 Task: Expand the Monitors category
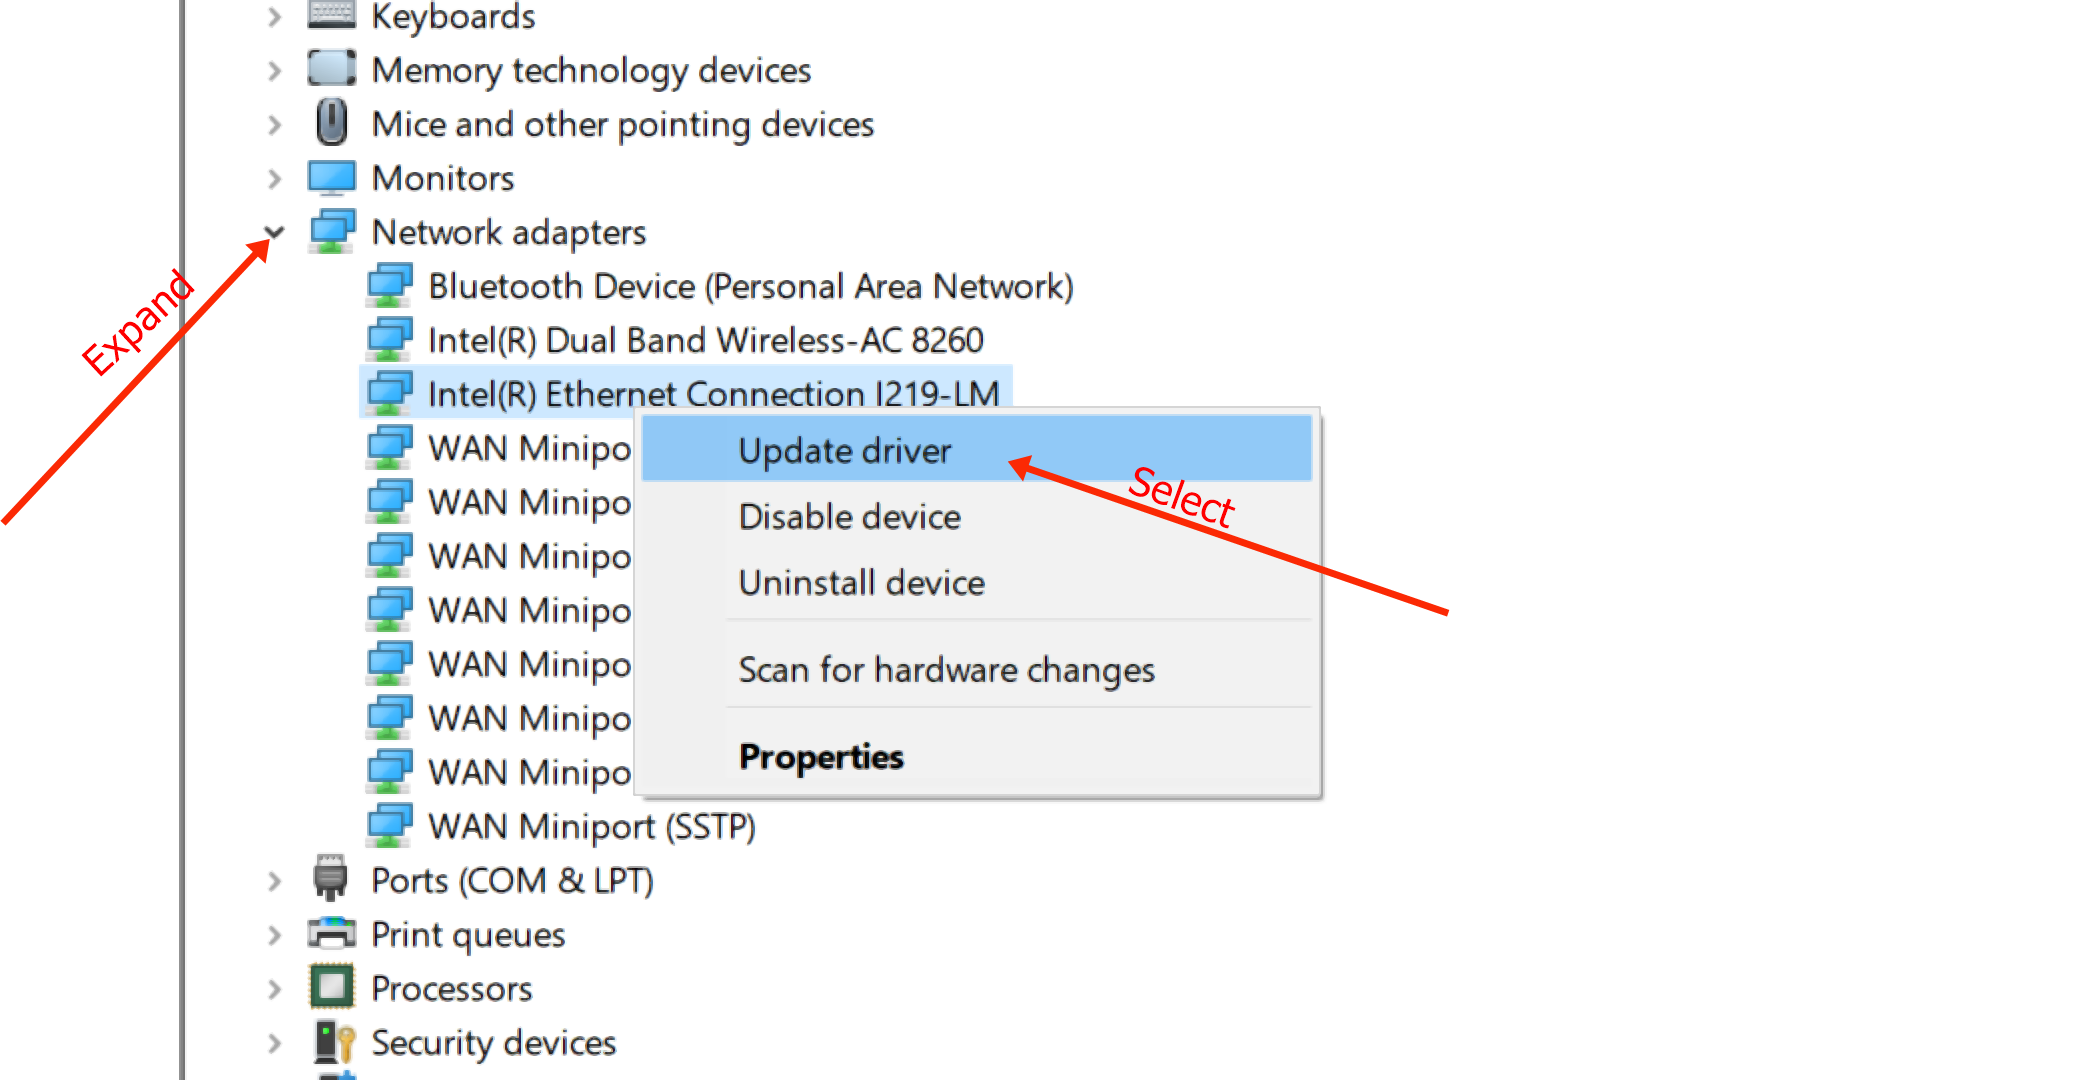tap(274, 179)
